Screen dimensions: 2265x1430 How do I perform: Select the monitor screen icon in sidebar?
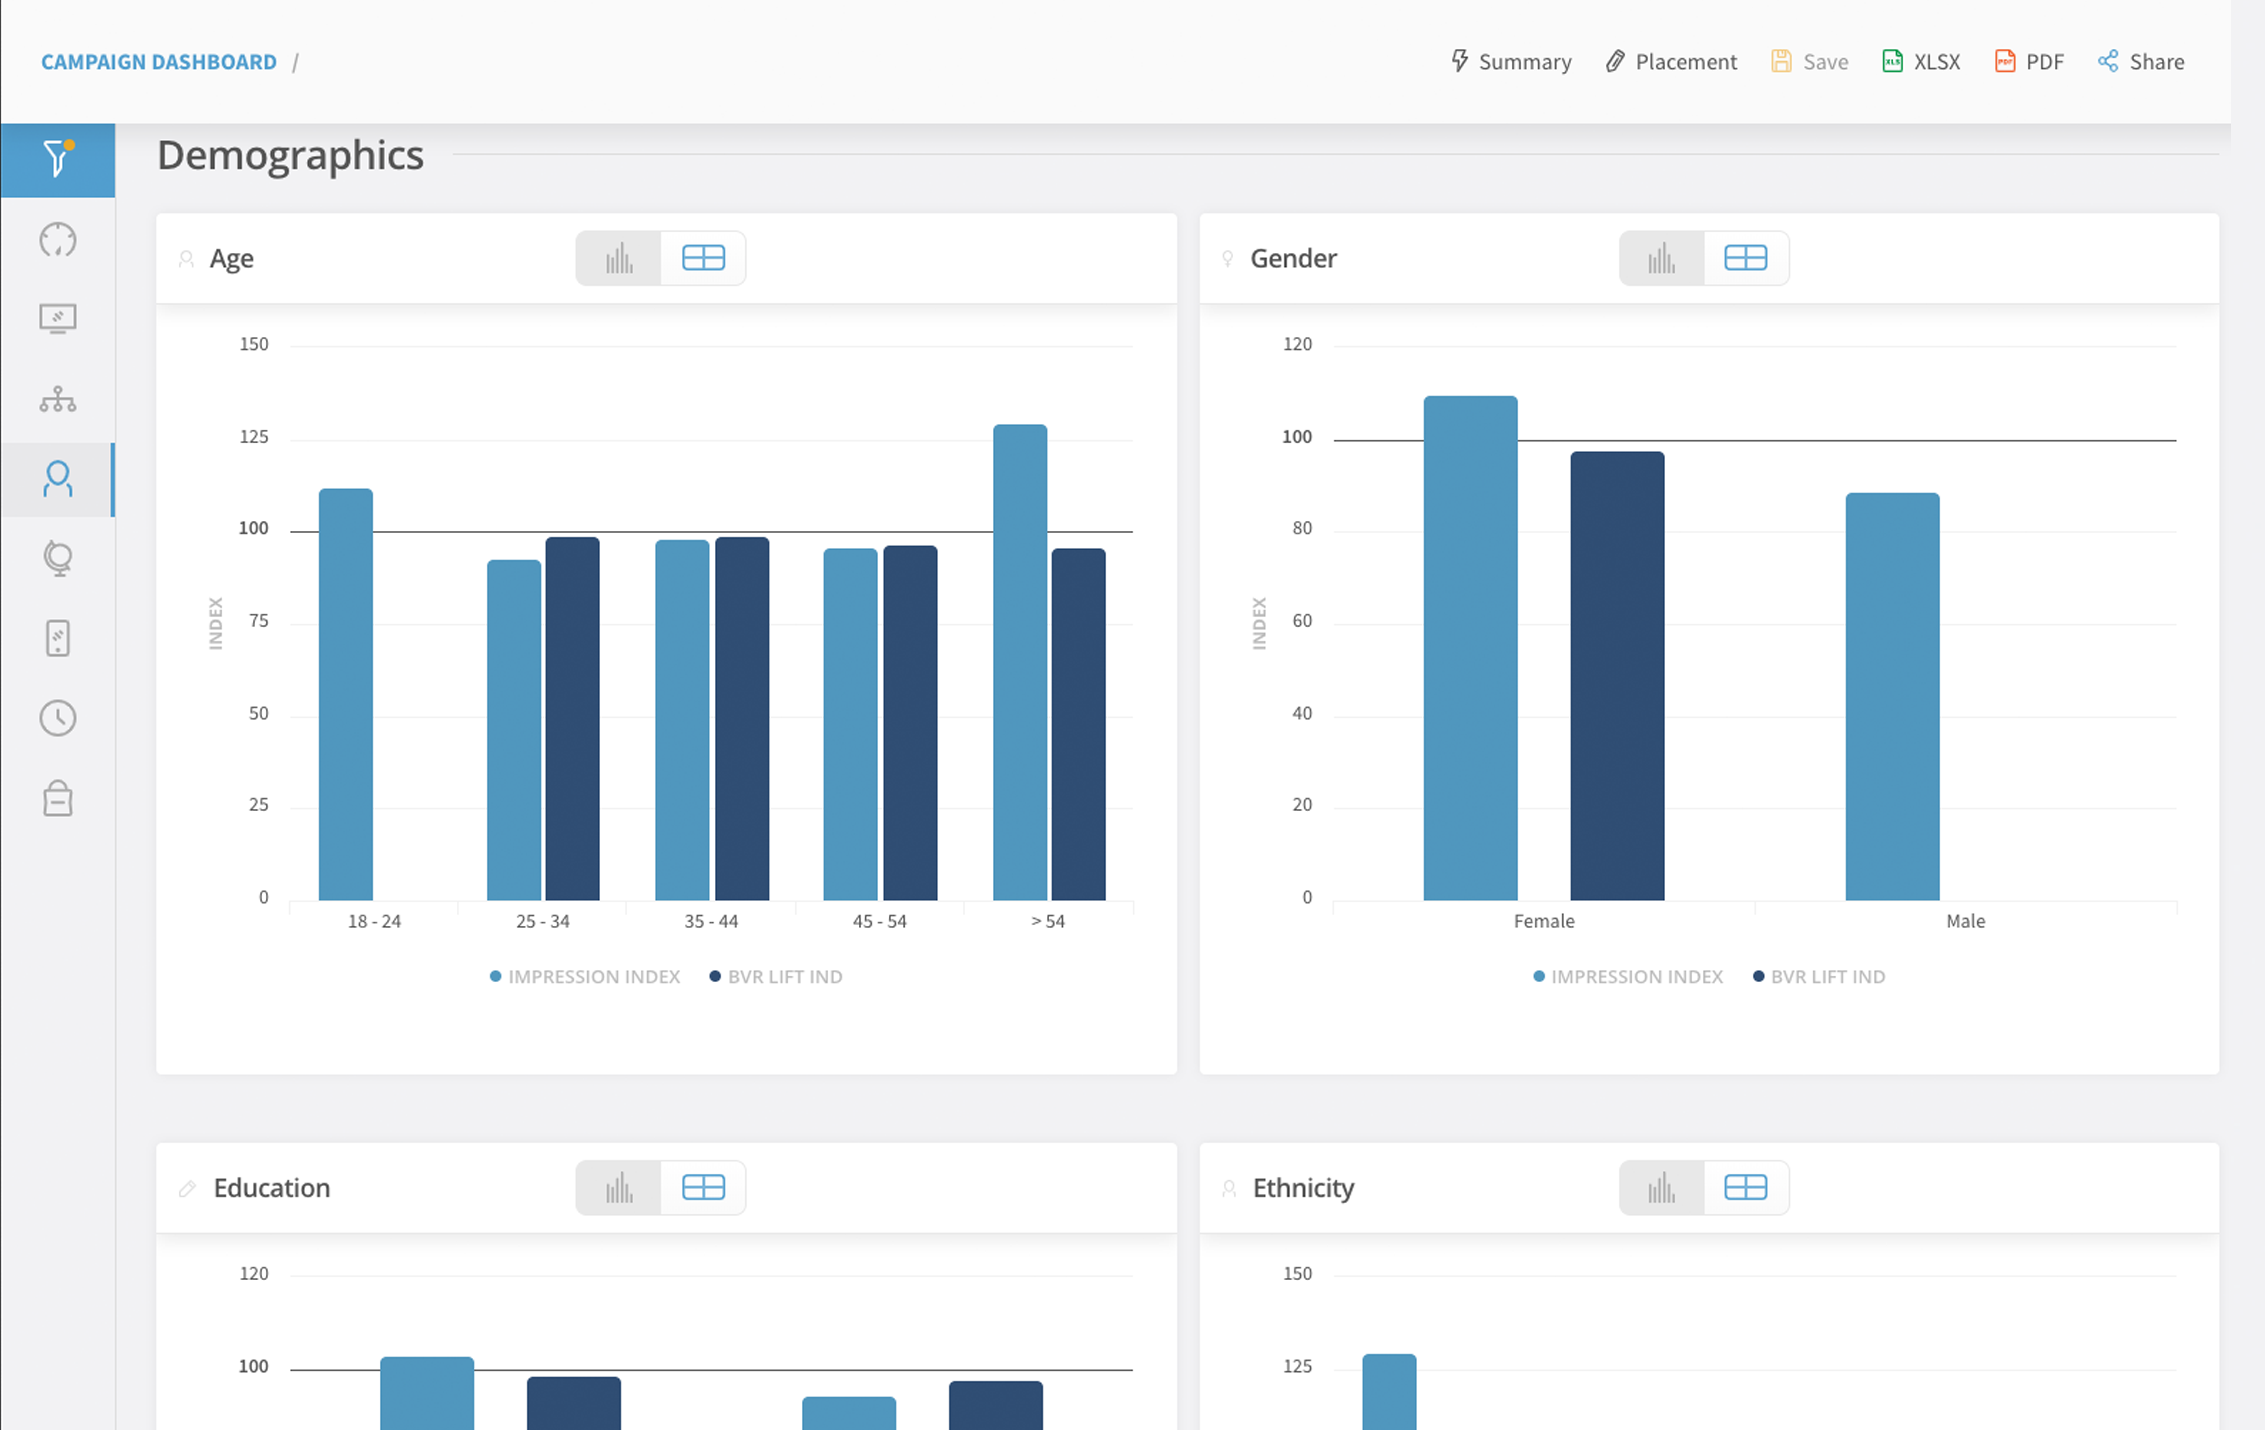(58, 319)
